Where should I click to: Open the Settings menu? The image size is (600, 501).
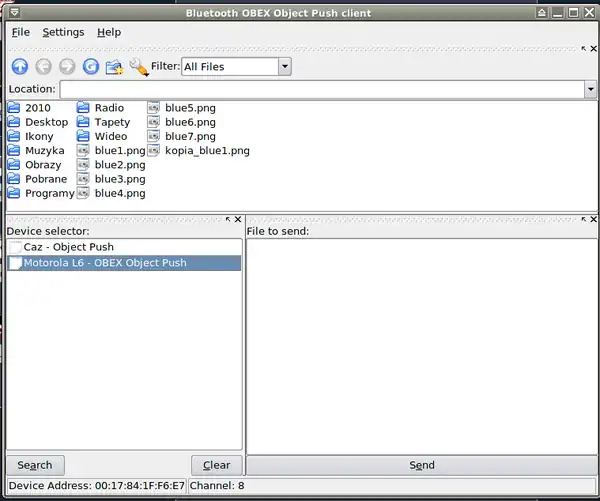tap(63, 32)
